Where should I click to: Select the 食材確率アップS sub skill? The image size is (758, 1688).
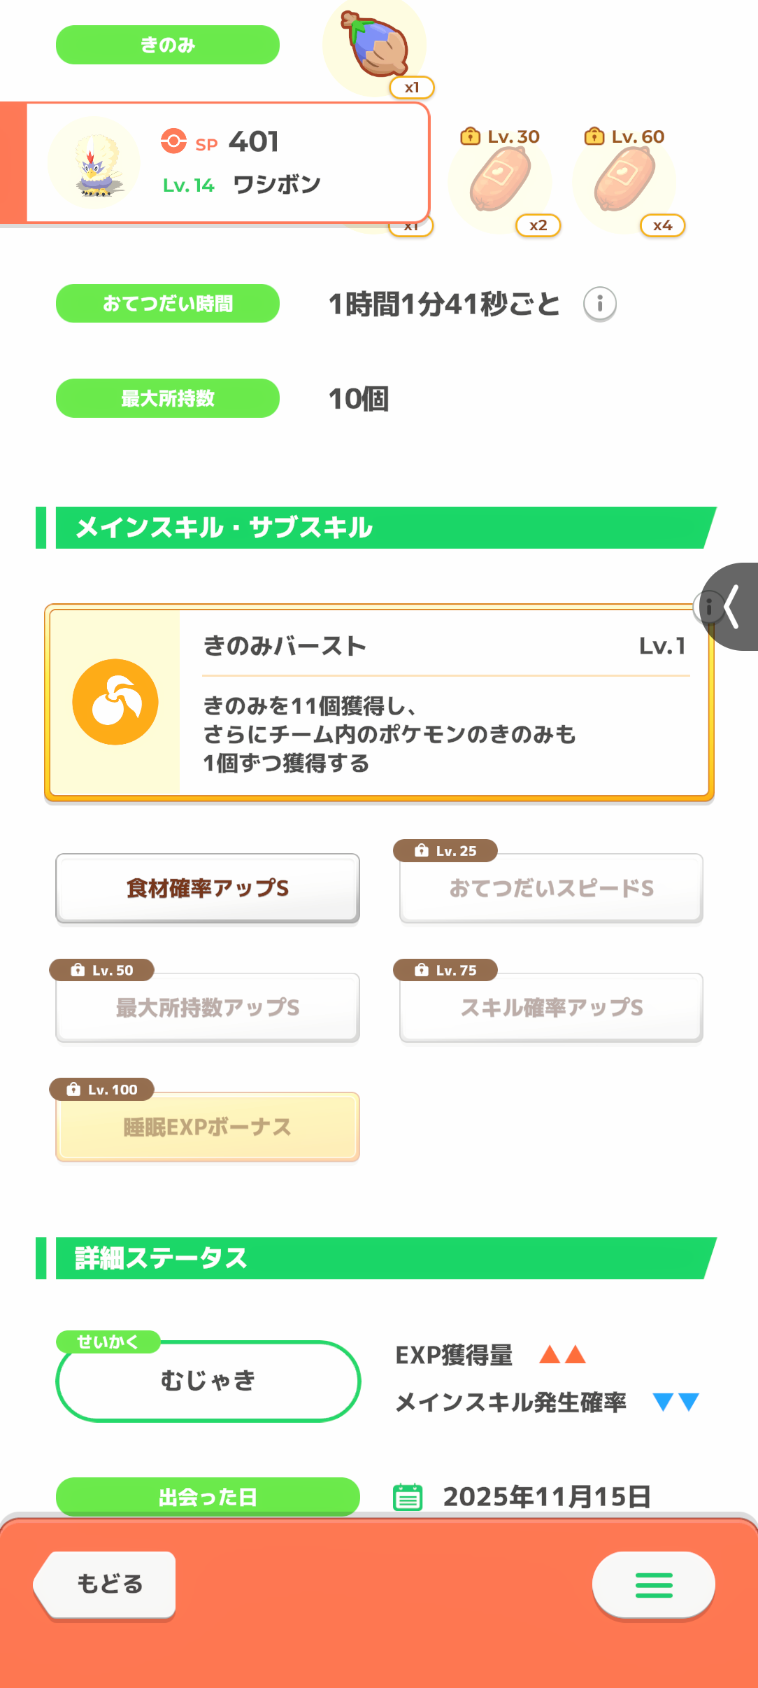(207, 888)
